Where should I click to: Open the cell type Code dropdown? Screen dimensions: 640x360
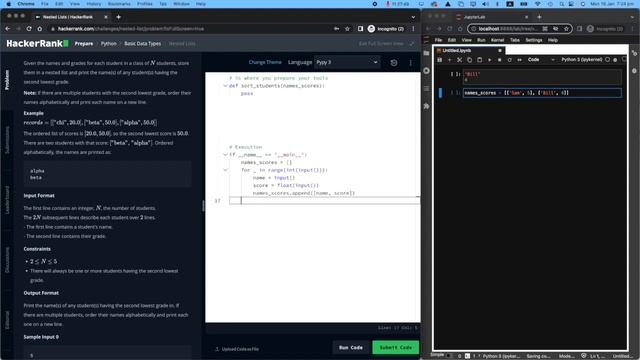click(x=541, y=60)
